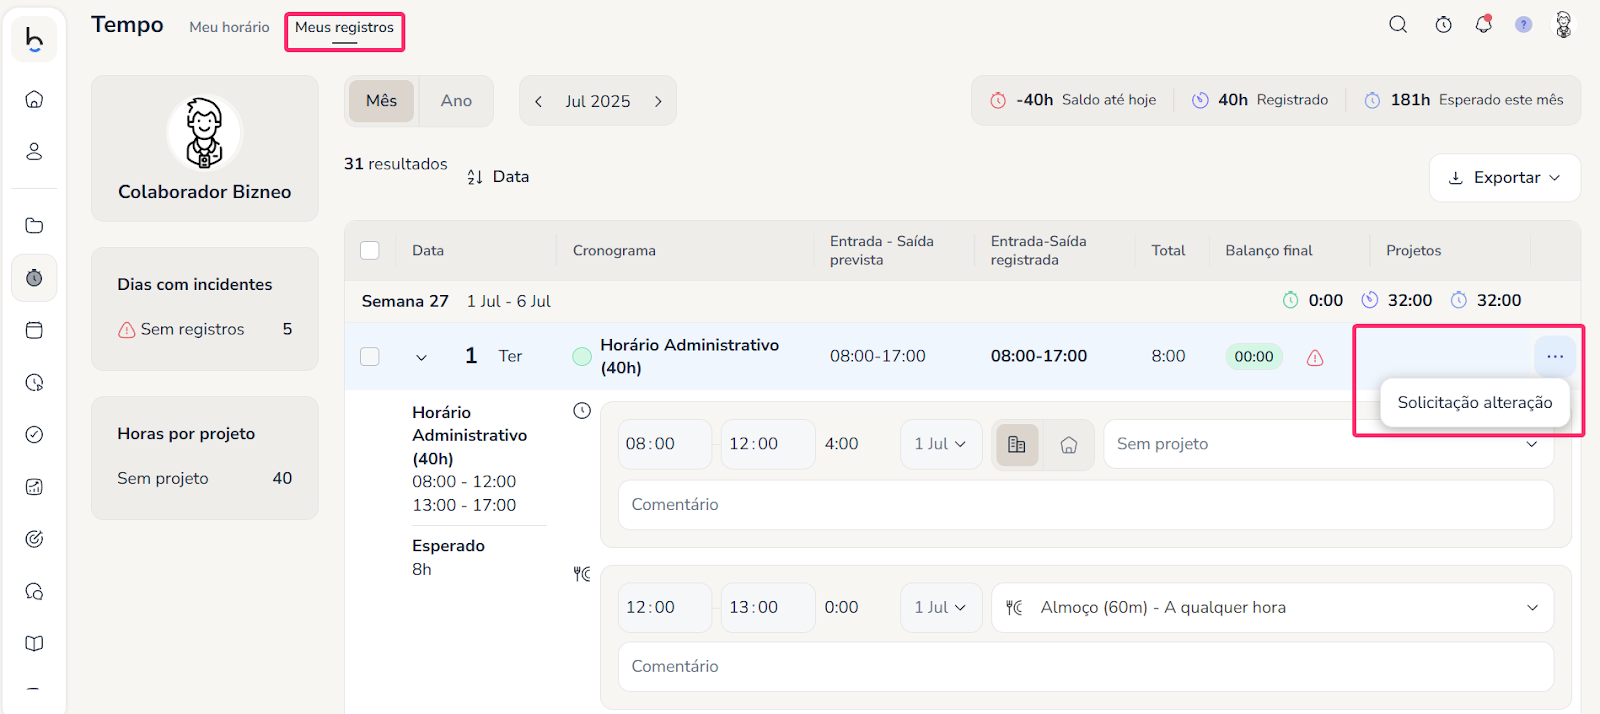Click the help question mark icon

[x=1523, y=25]
